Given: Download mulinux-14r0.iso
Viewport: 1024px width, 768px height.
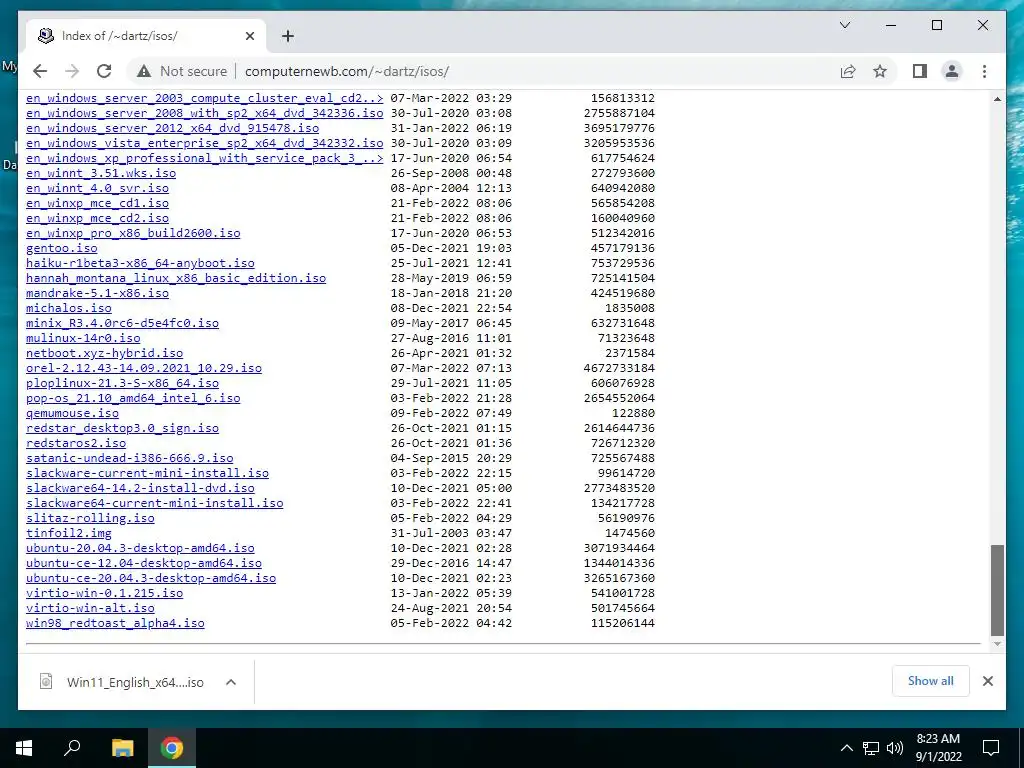Looking at the screenshot, I should tap(83, 338).
